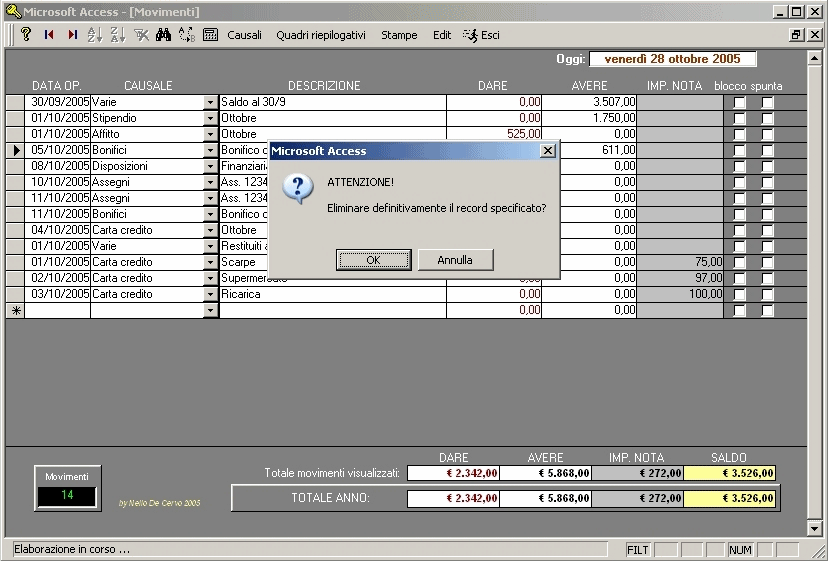Toggle blocco checkbox for Stipendio row

click(x=739, y=118)
